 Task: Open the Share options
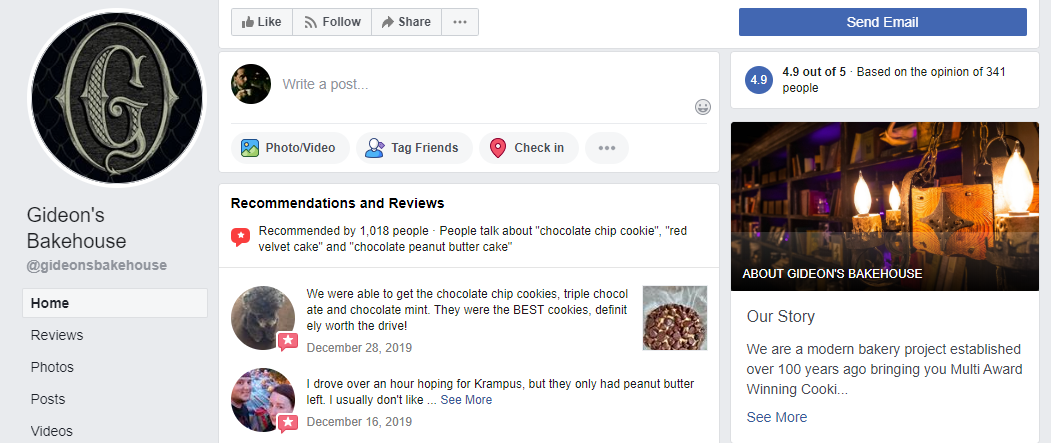405,22
